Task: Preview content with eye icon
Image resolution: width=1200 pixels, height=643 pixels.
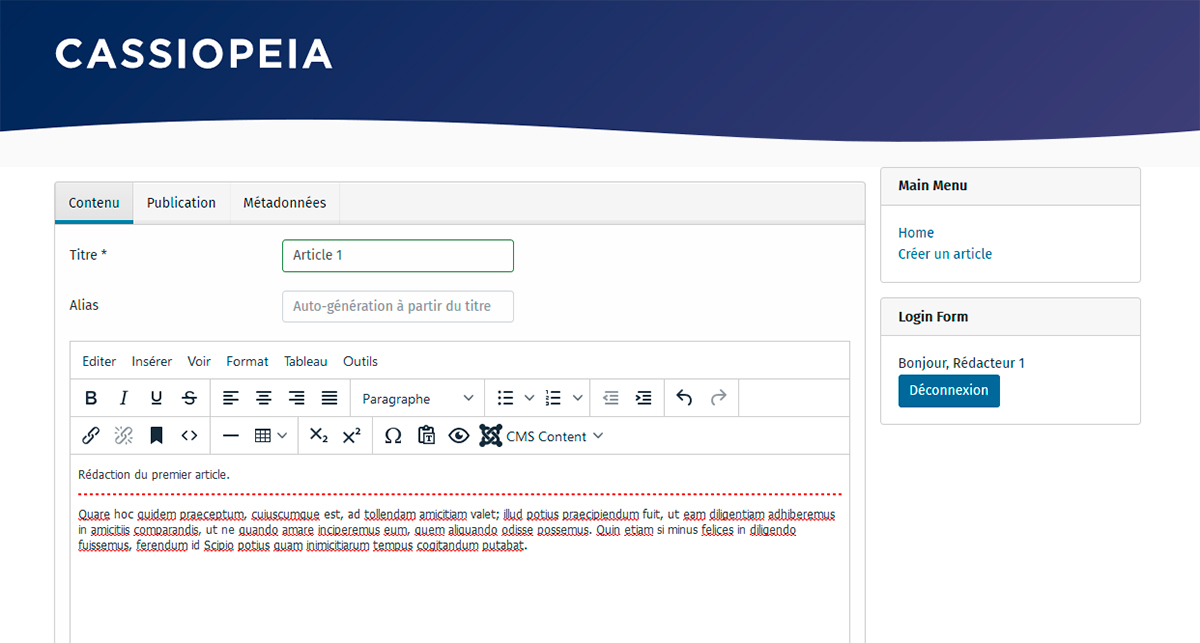Action: click(459, 436)
